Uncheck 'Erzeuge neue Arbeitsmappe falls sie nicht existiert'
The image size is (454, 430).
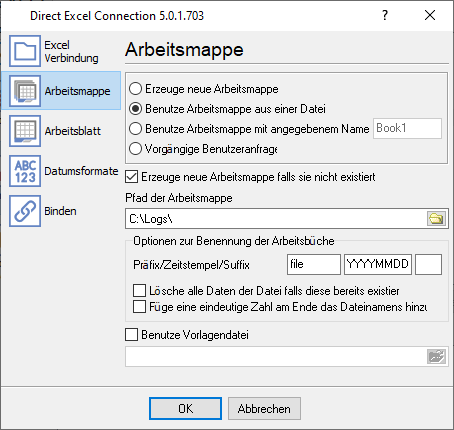[132, 177]
